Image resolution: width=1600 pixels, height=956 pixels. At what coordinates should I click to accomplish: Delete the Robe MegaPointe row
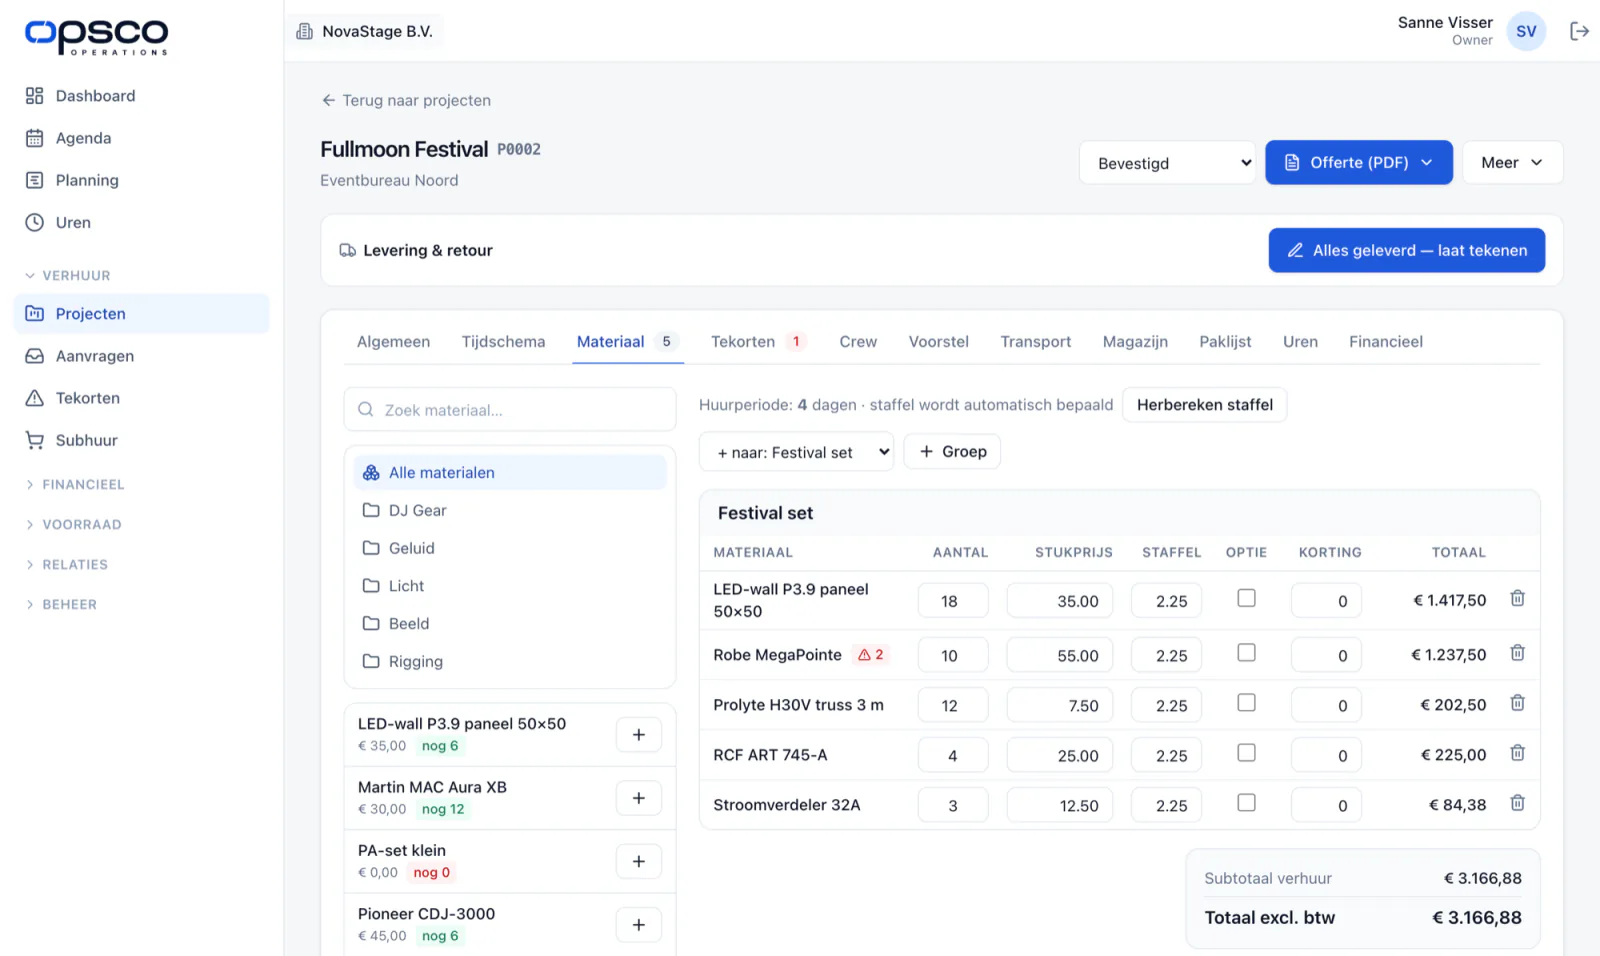(x=1517, y=653)
